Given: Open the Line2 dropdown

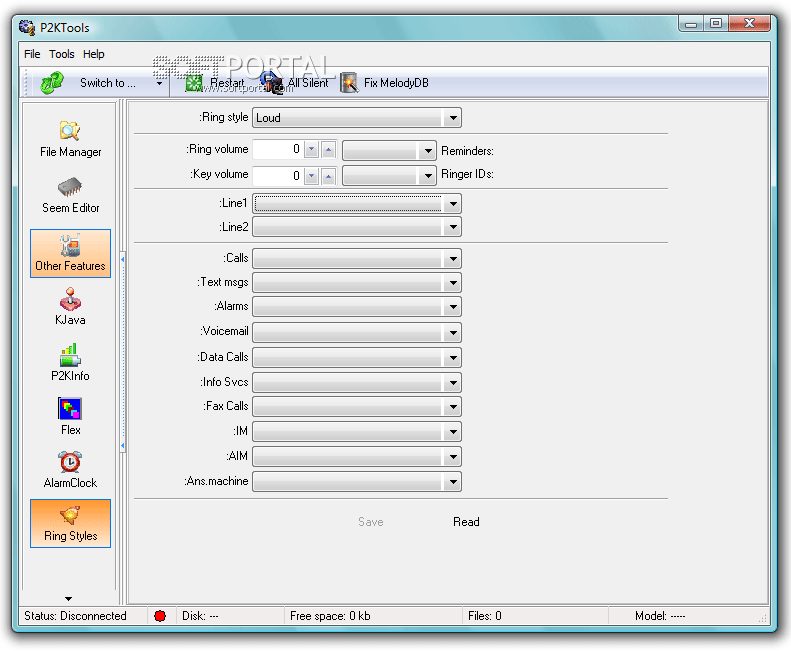Looking at the screenshot, I should point(357,227).
